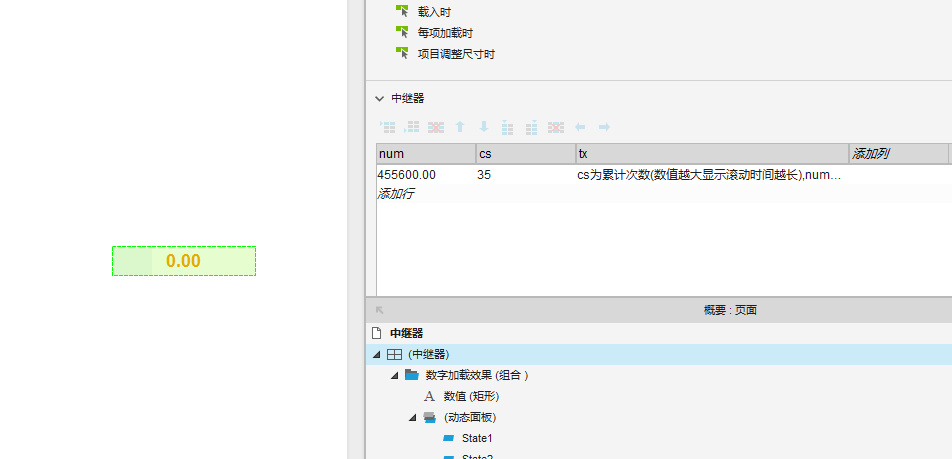Viewport: 952px width, 459px height.
Task: Click the move column right arrow
Action: [604, 127]
